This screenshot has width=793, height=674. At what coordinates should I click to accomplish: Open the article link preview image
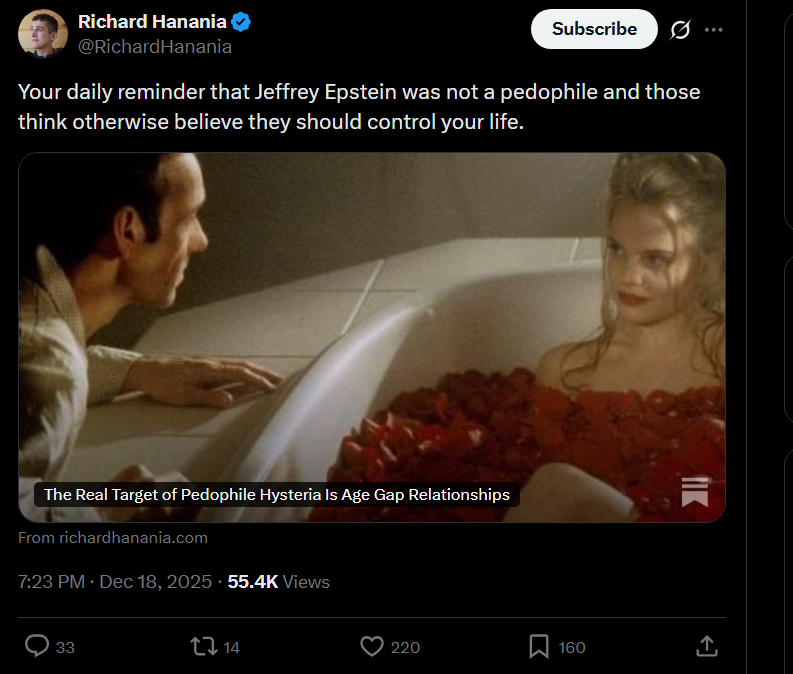[x=372, y=320]
